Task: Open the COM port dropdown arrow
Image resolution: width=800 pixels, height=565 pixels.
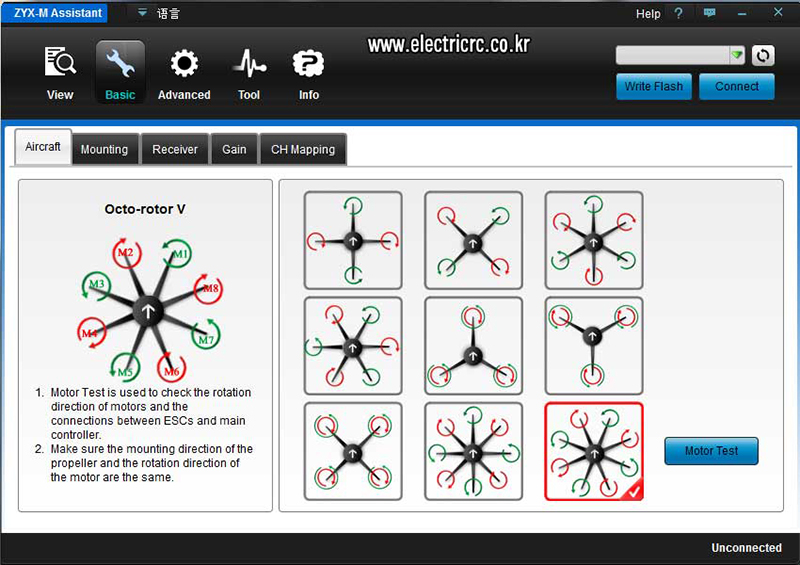Action: coord(737,55)
